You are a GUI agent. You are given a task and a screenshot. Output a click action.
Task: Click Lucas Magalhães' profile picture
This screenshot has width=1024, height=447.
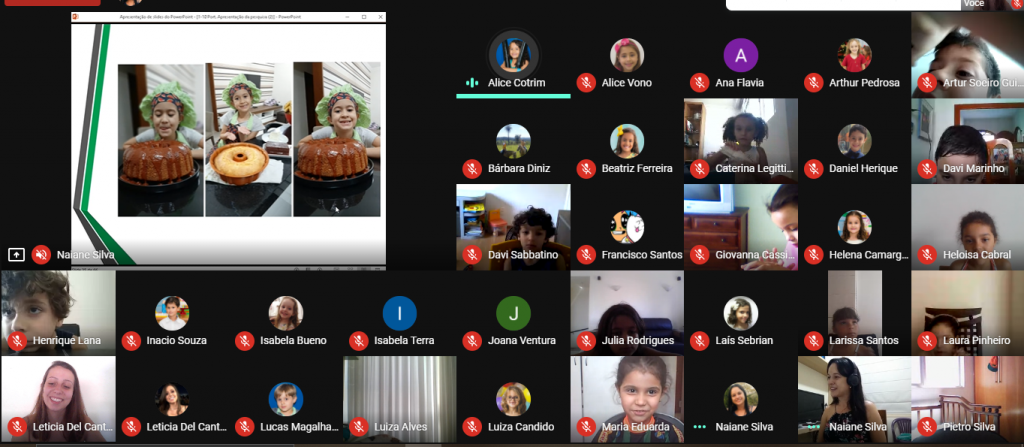tap(286, 399)
